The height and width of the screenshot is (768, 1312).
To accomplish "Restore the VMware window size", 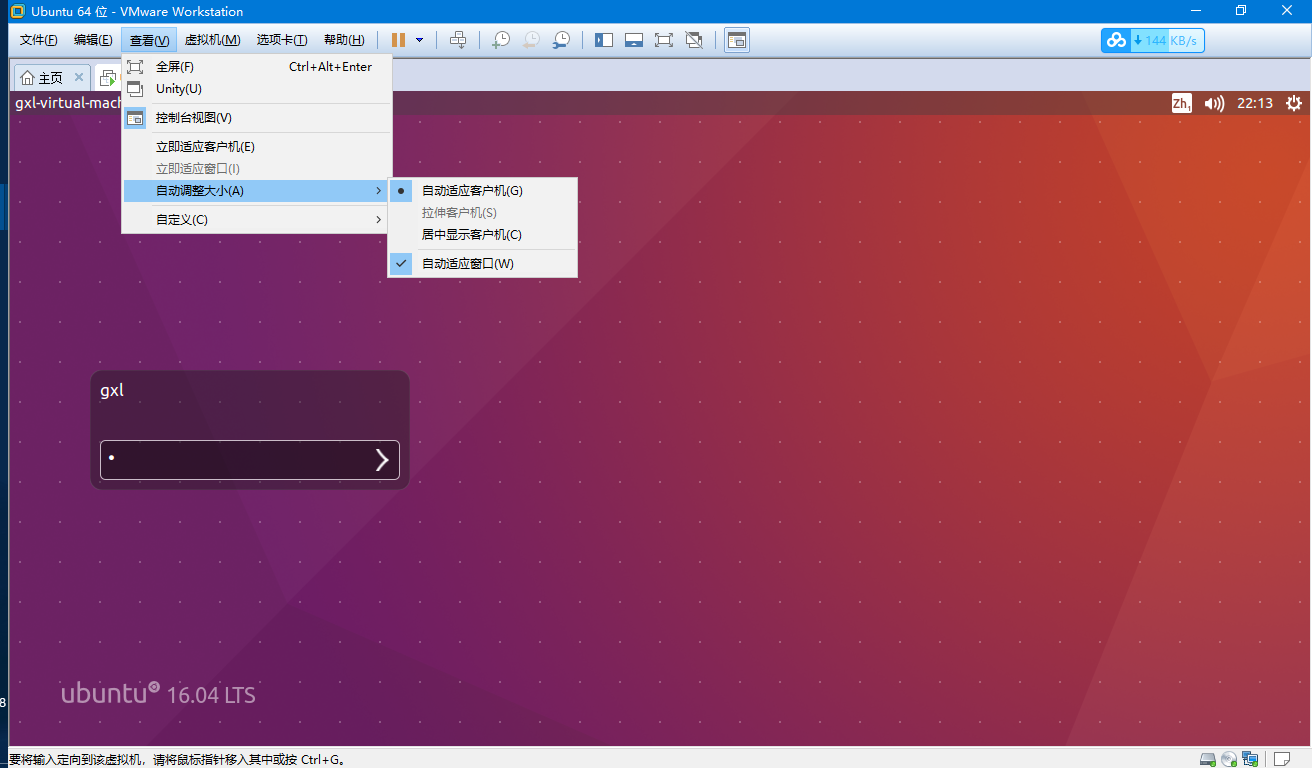I will click(1241, 11).
